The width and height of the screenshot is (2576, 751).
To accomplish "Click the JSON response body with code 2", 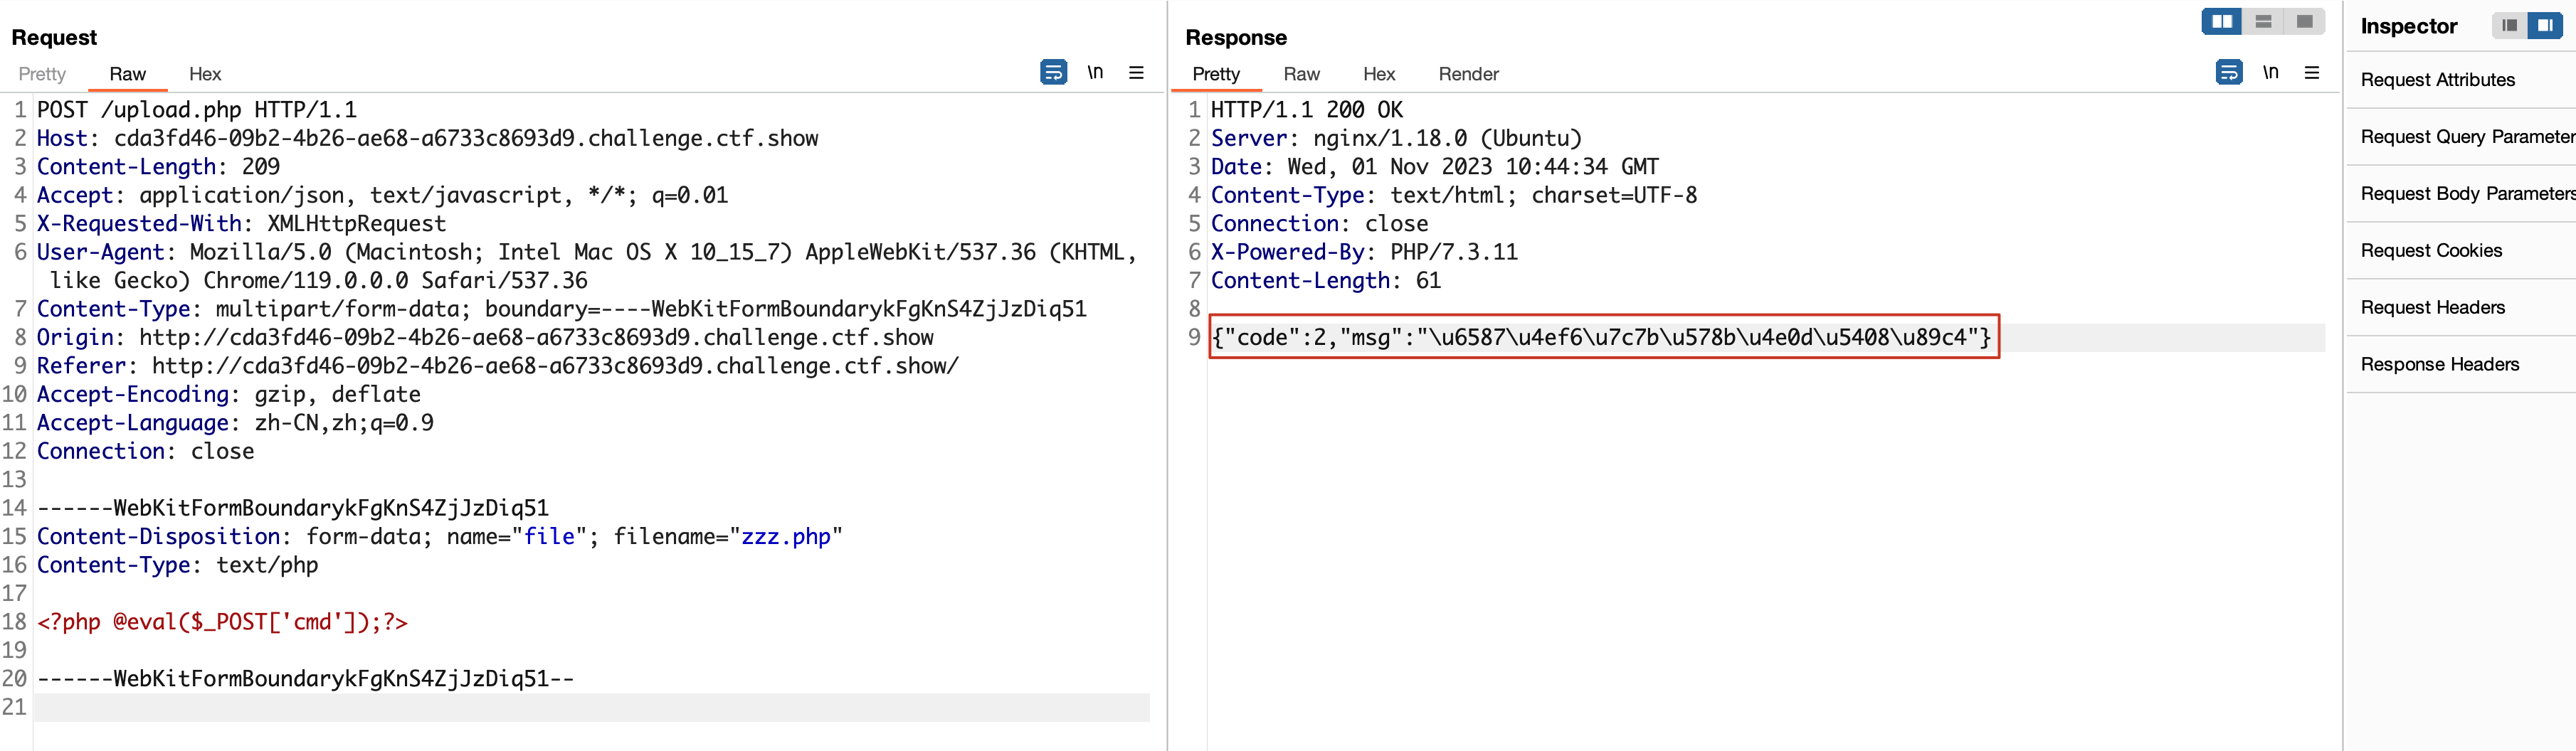I will [1603, 338].
